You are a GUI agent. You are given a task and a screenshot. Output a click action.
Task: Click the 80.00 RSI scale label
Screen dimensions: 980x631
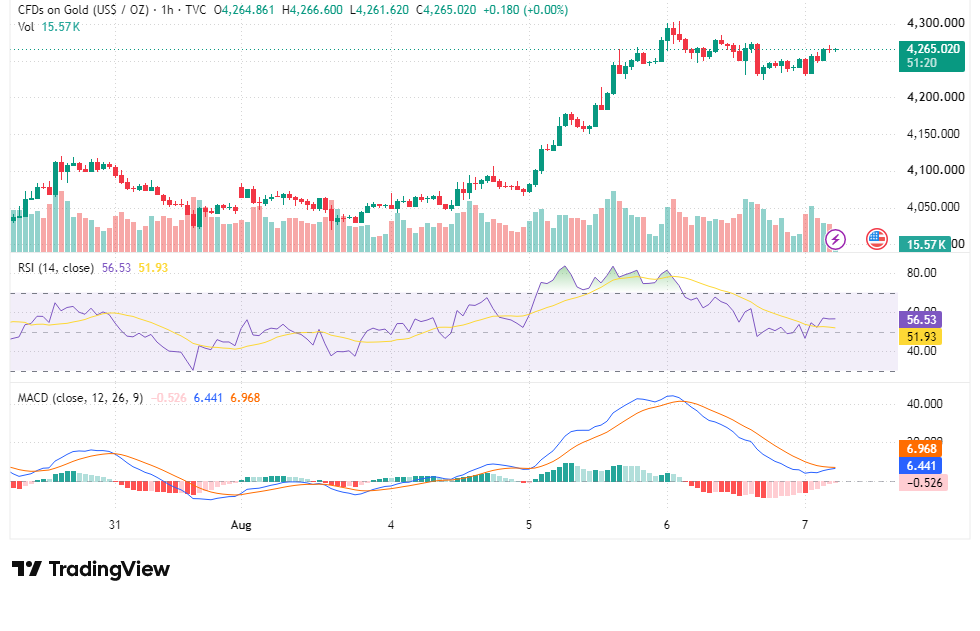(921, 273)
